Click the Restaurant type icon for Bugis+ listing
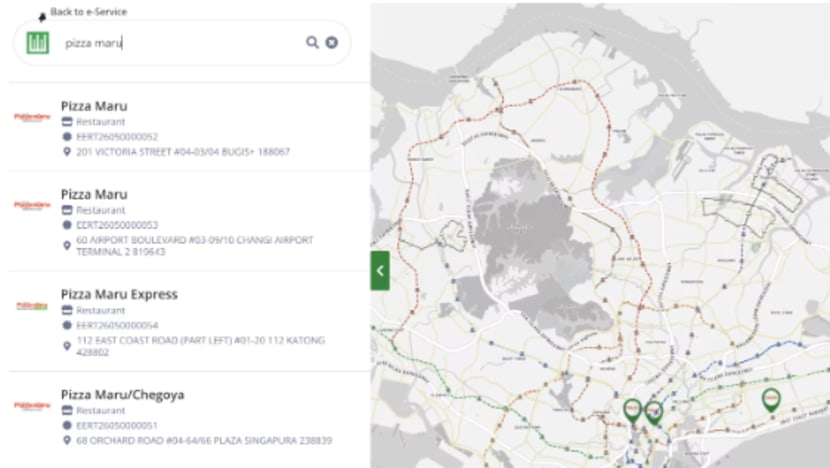The width and height of the screenshot is (830, 468). (67, 122)
